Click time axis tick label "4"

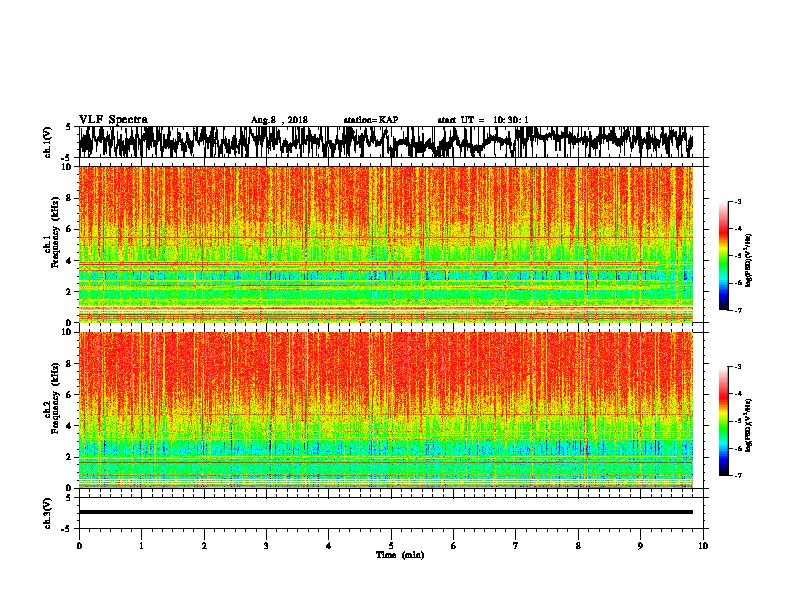click(329, 546)
